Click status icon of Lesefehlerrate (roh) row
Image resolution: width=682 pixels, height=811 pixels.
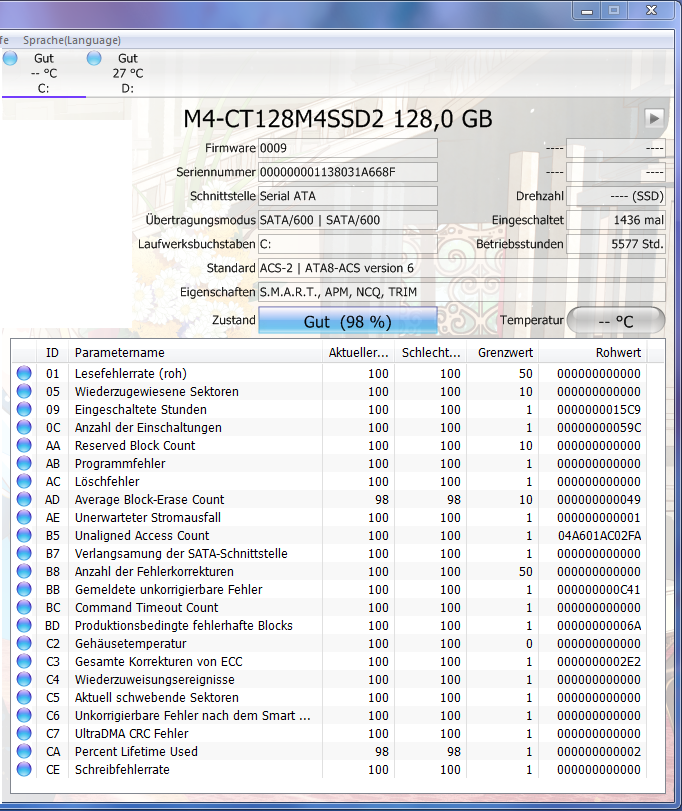pyautogui.click(x=24, y=373)
